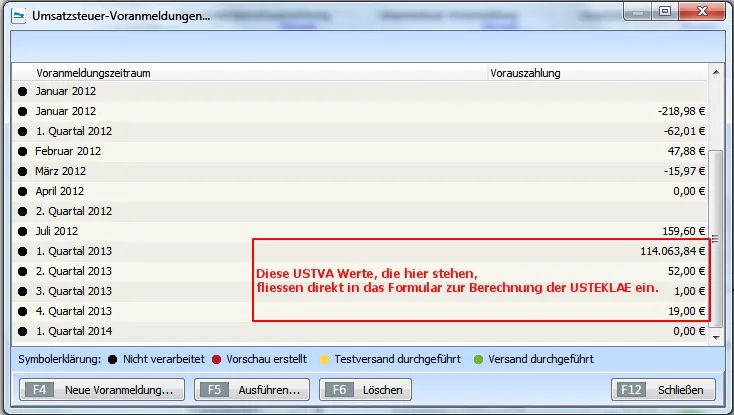Sort by Voranmeldungszeitraum column header
This screenshot has width=734, height=415.
click(260, 73)
